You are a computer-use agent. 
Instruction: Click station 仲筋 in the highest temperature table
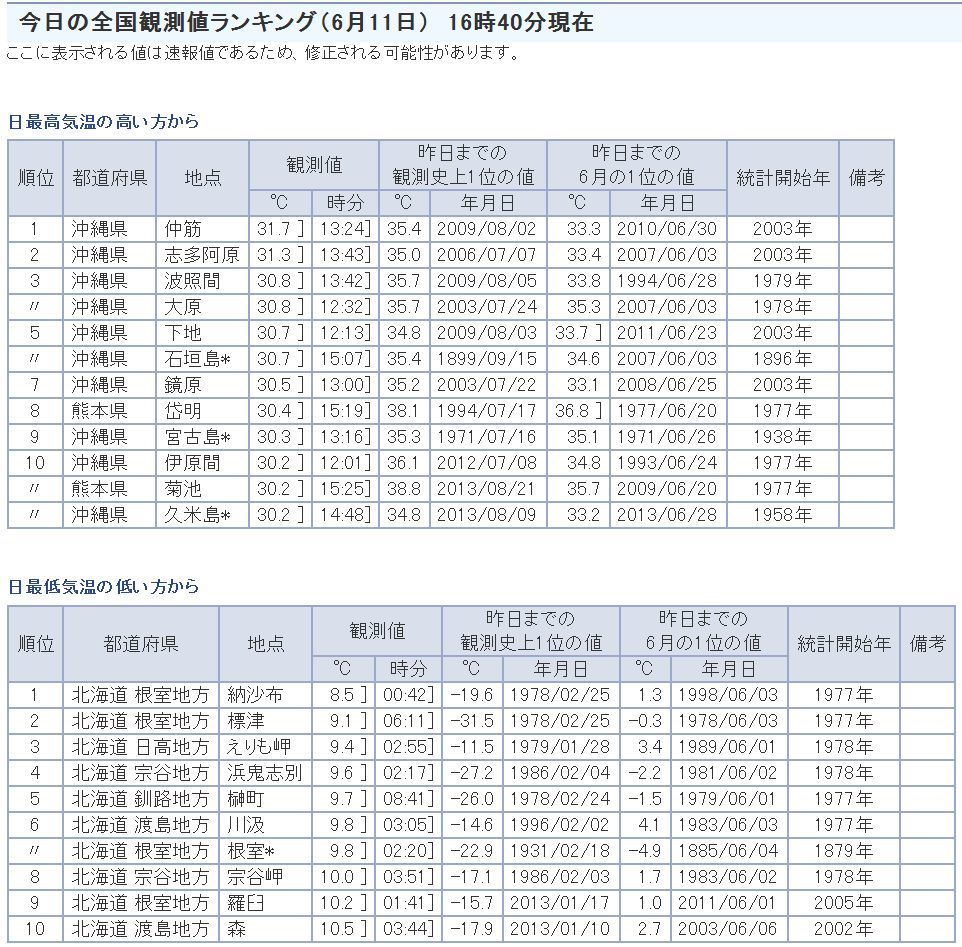[183, 229]
